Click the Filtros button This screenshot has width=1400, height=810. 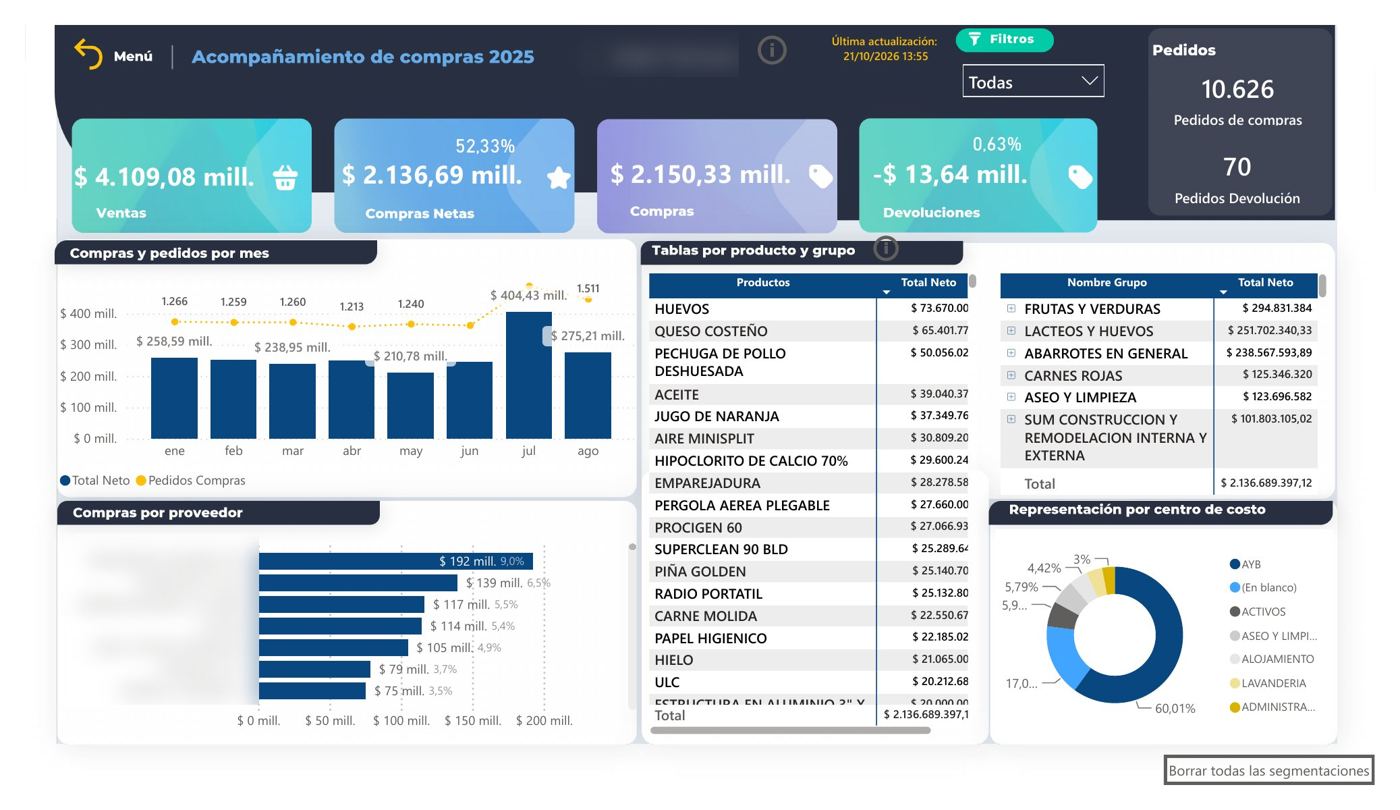1004,39
